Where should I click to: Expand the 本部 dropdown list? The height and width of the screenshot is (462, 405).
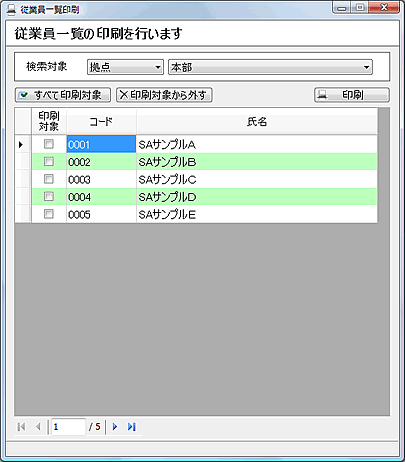(270, 67)
